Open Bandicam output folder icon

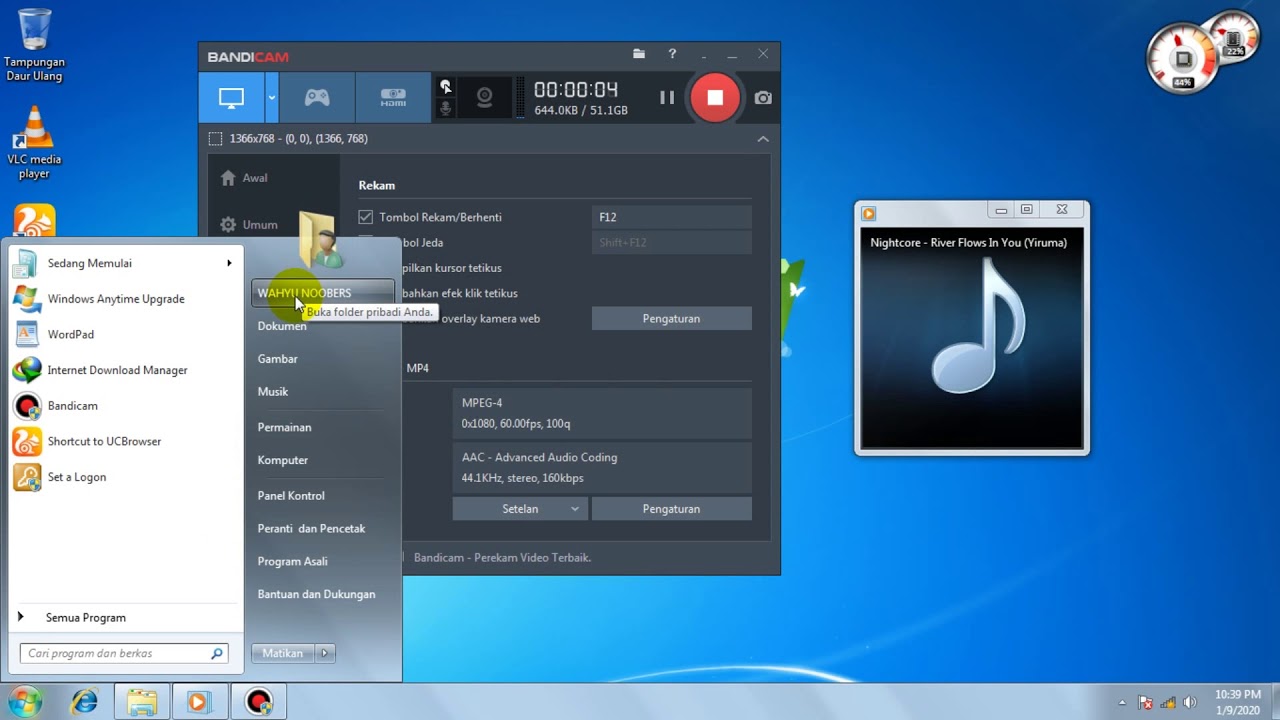pyautogui.click(x=639, y=54)
